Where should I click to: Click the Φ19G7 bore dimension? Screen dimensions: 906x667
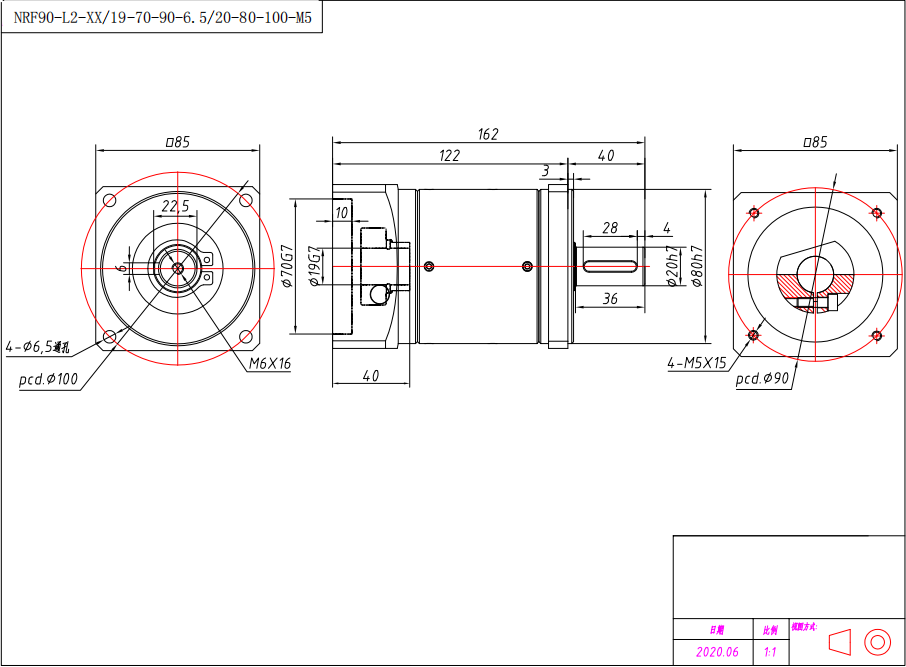coord(314,266)
